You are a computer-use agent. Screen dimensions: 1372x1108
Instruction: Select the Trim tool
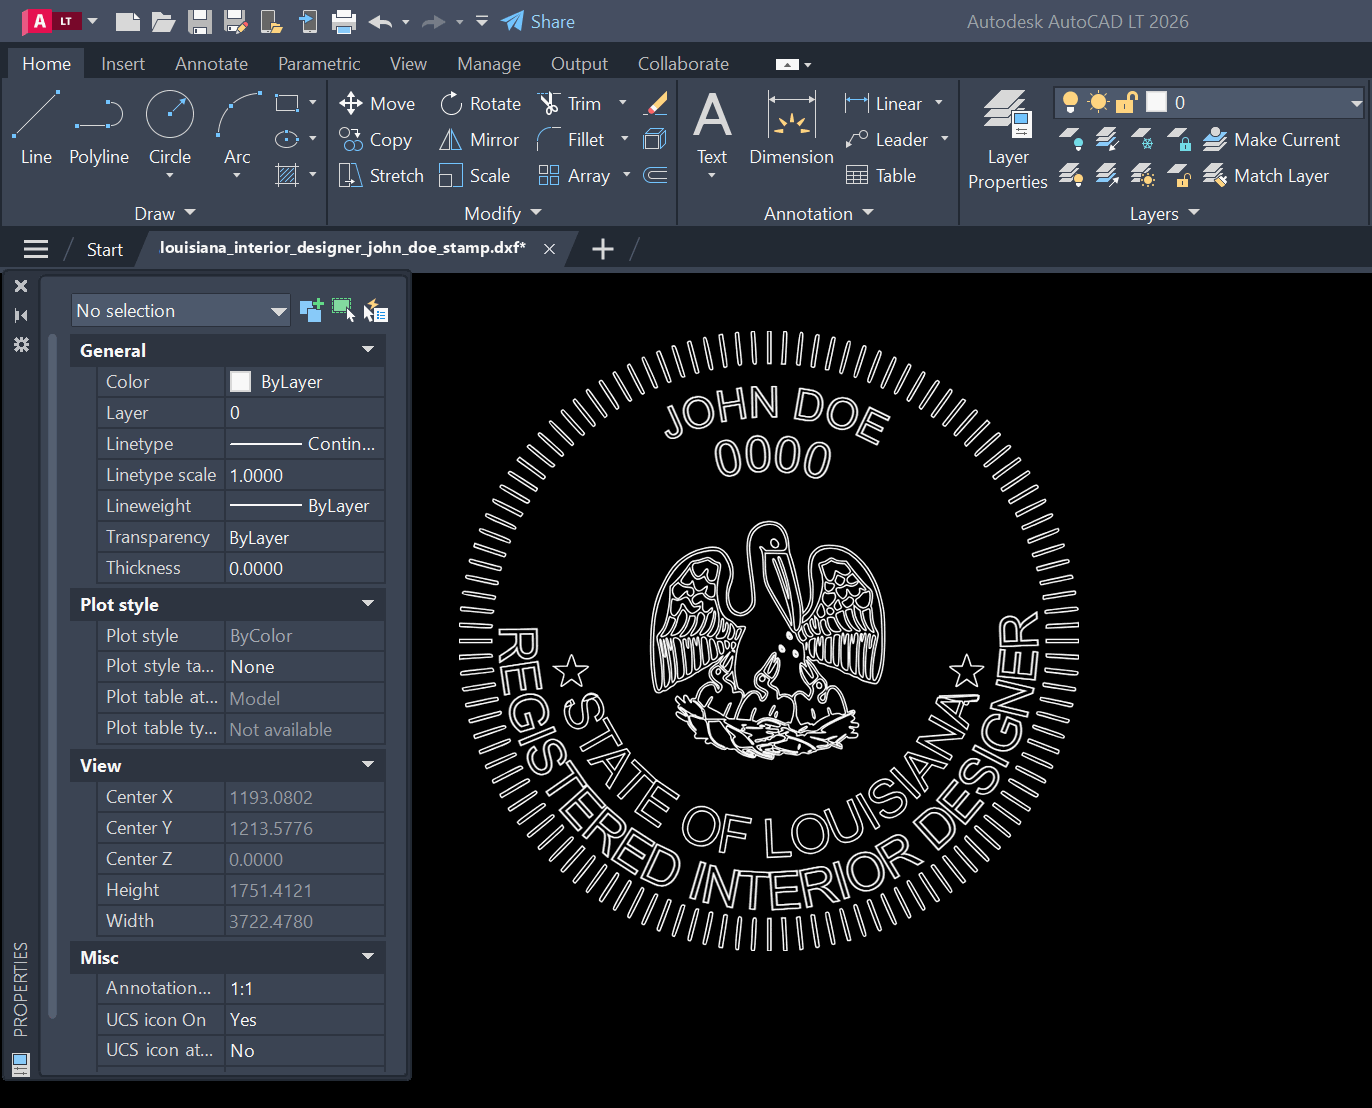570,103
